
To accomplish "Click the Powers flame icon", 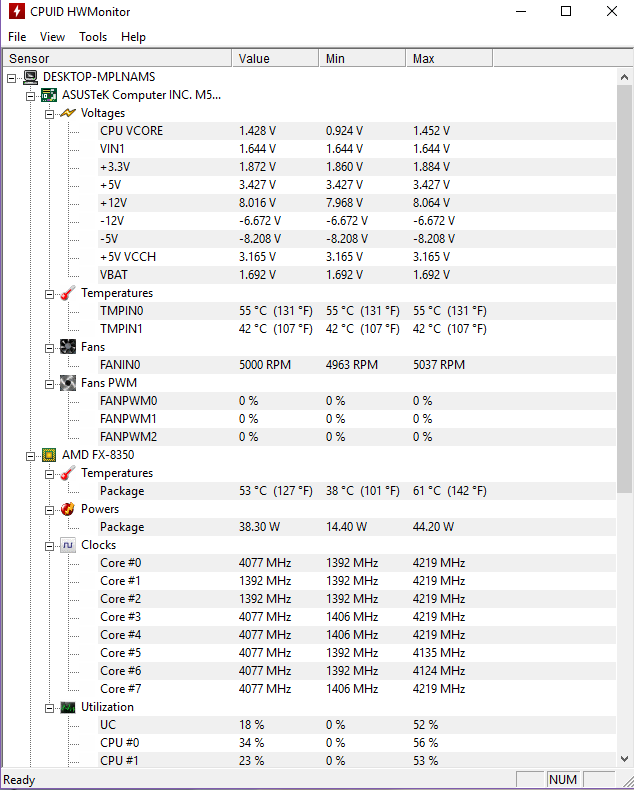I will 68,509.
